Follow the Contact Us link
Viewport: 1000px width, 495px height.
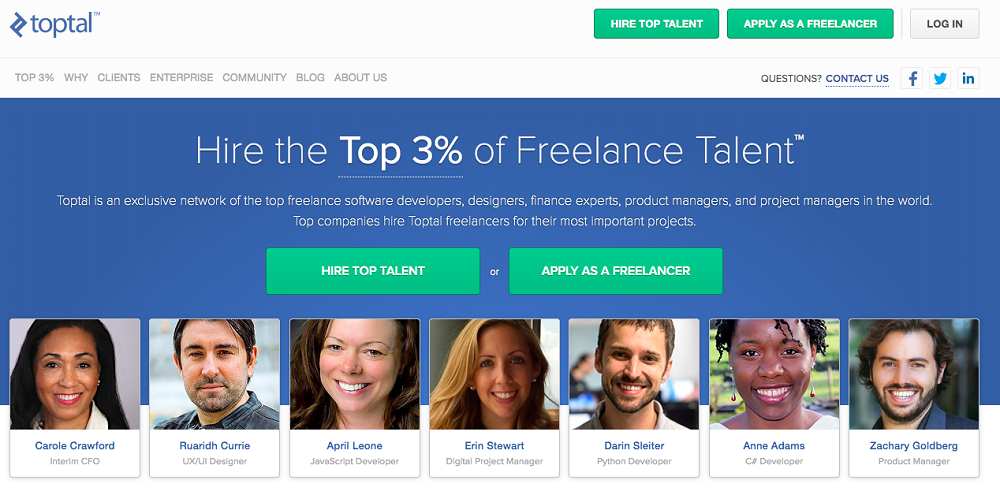pos(857,79)
